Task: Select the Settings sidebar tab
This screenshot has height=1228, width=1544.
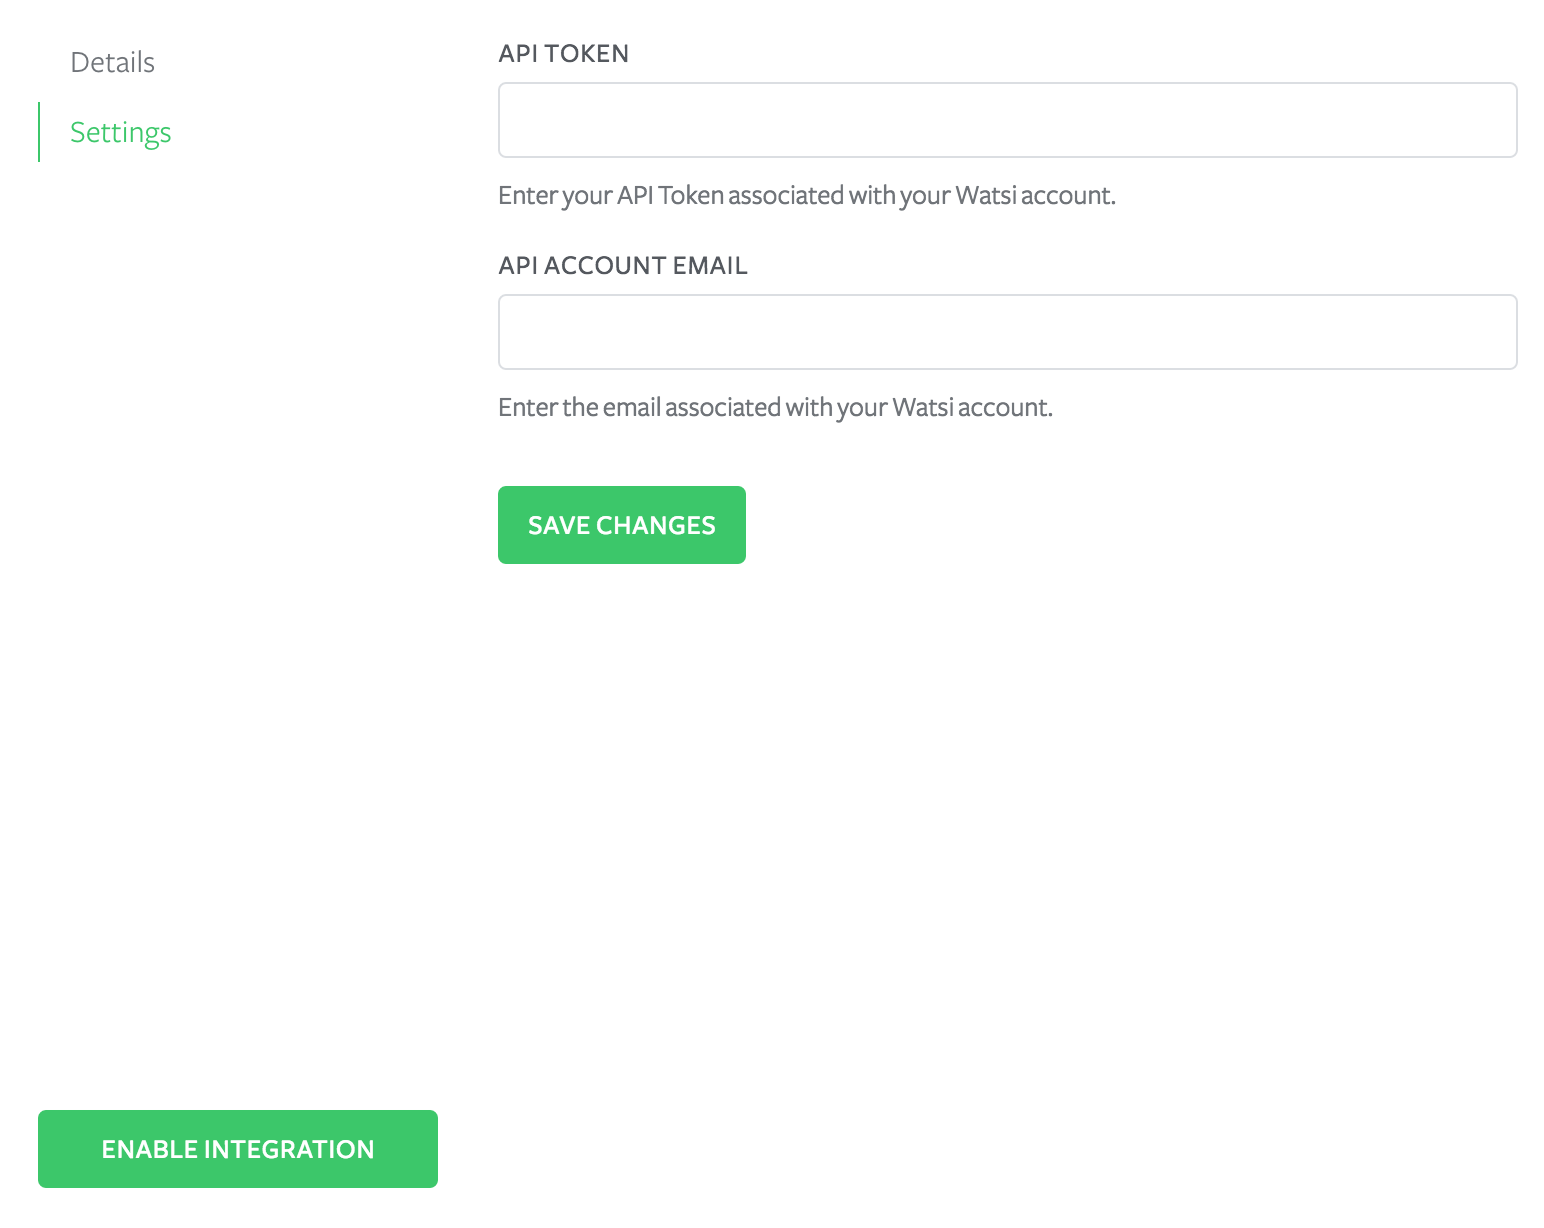Action: 120,132
